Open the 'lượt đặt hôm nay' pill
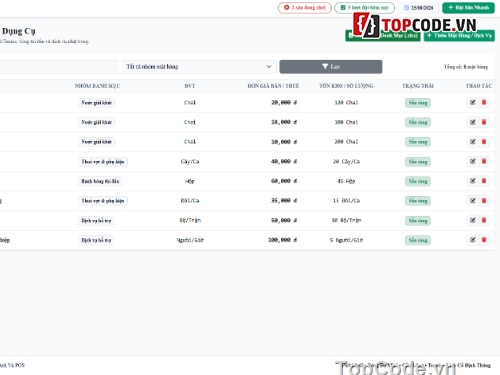This screenshot has width=500, height=375. (x=364, y=7)
